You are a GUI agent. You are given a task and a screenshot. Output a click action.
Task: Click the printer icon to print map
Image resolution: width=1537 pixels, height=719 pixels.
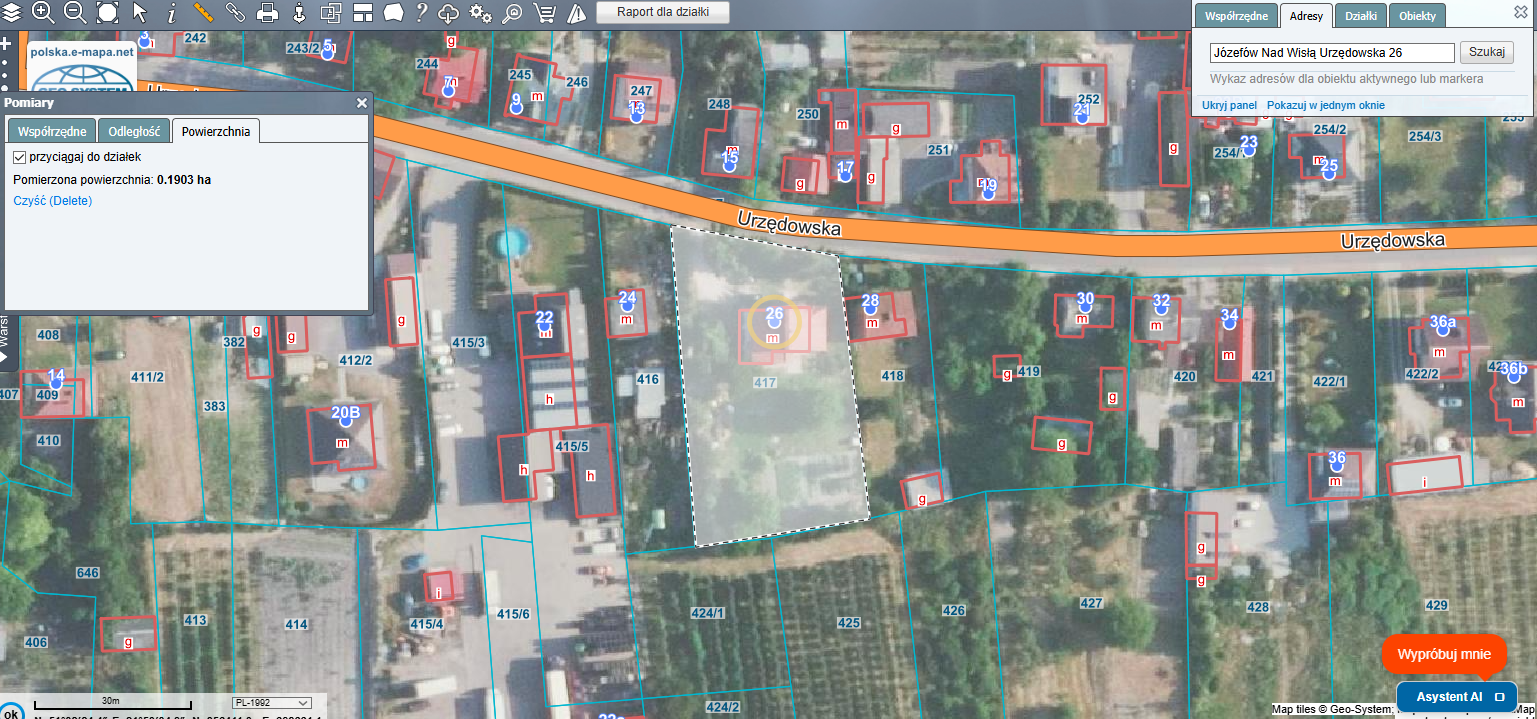pos(267,13)
